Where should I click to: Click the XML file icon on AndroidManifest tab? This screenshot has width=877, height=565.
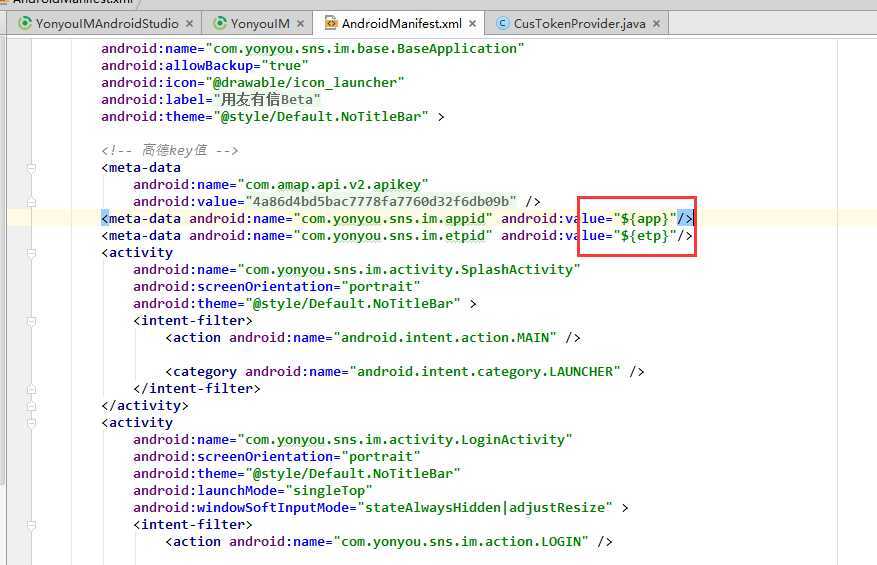(331, 23)
